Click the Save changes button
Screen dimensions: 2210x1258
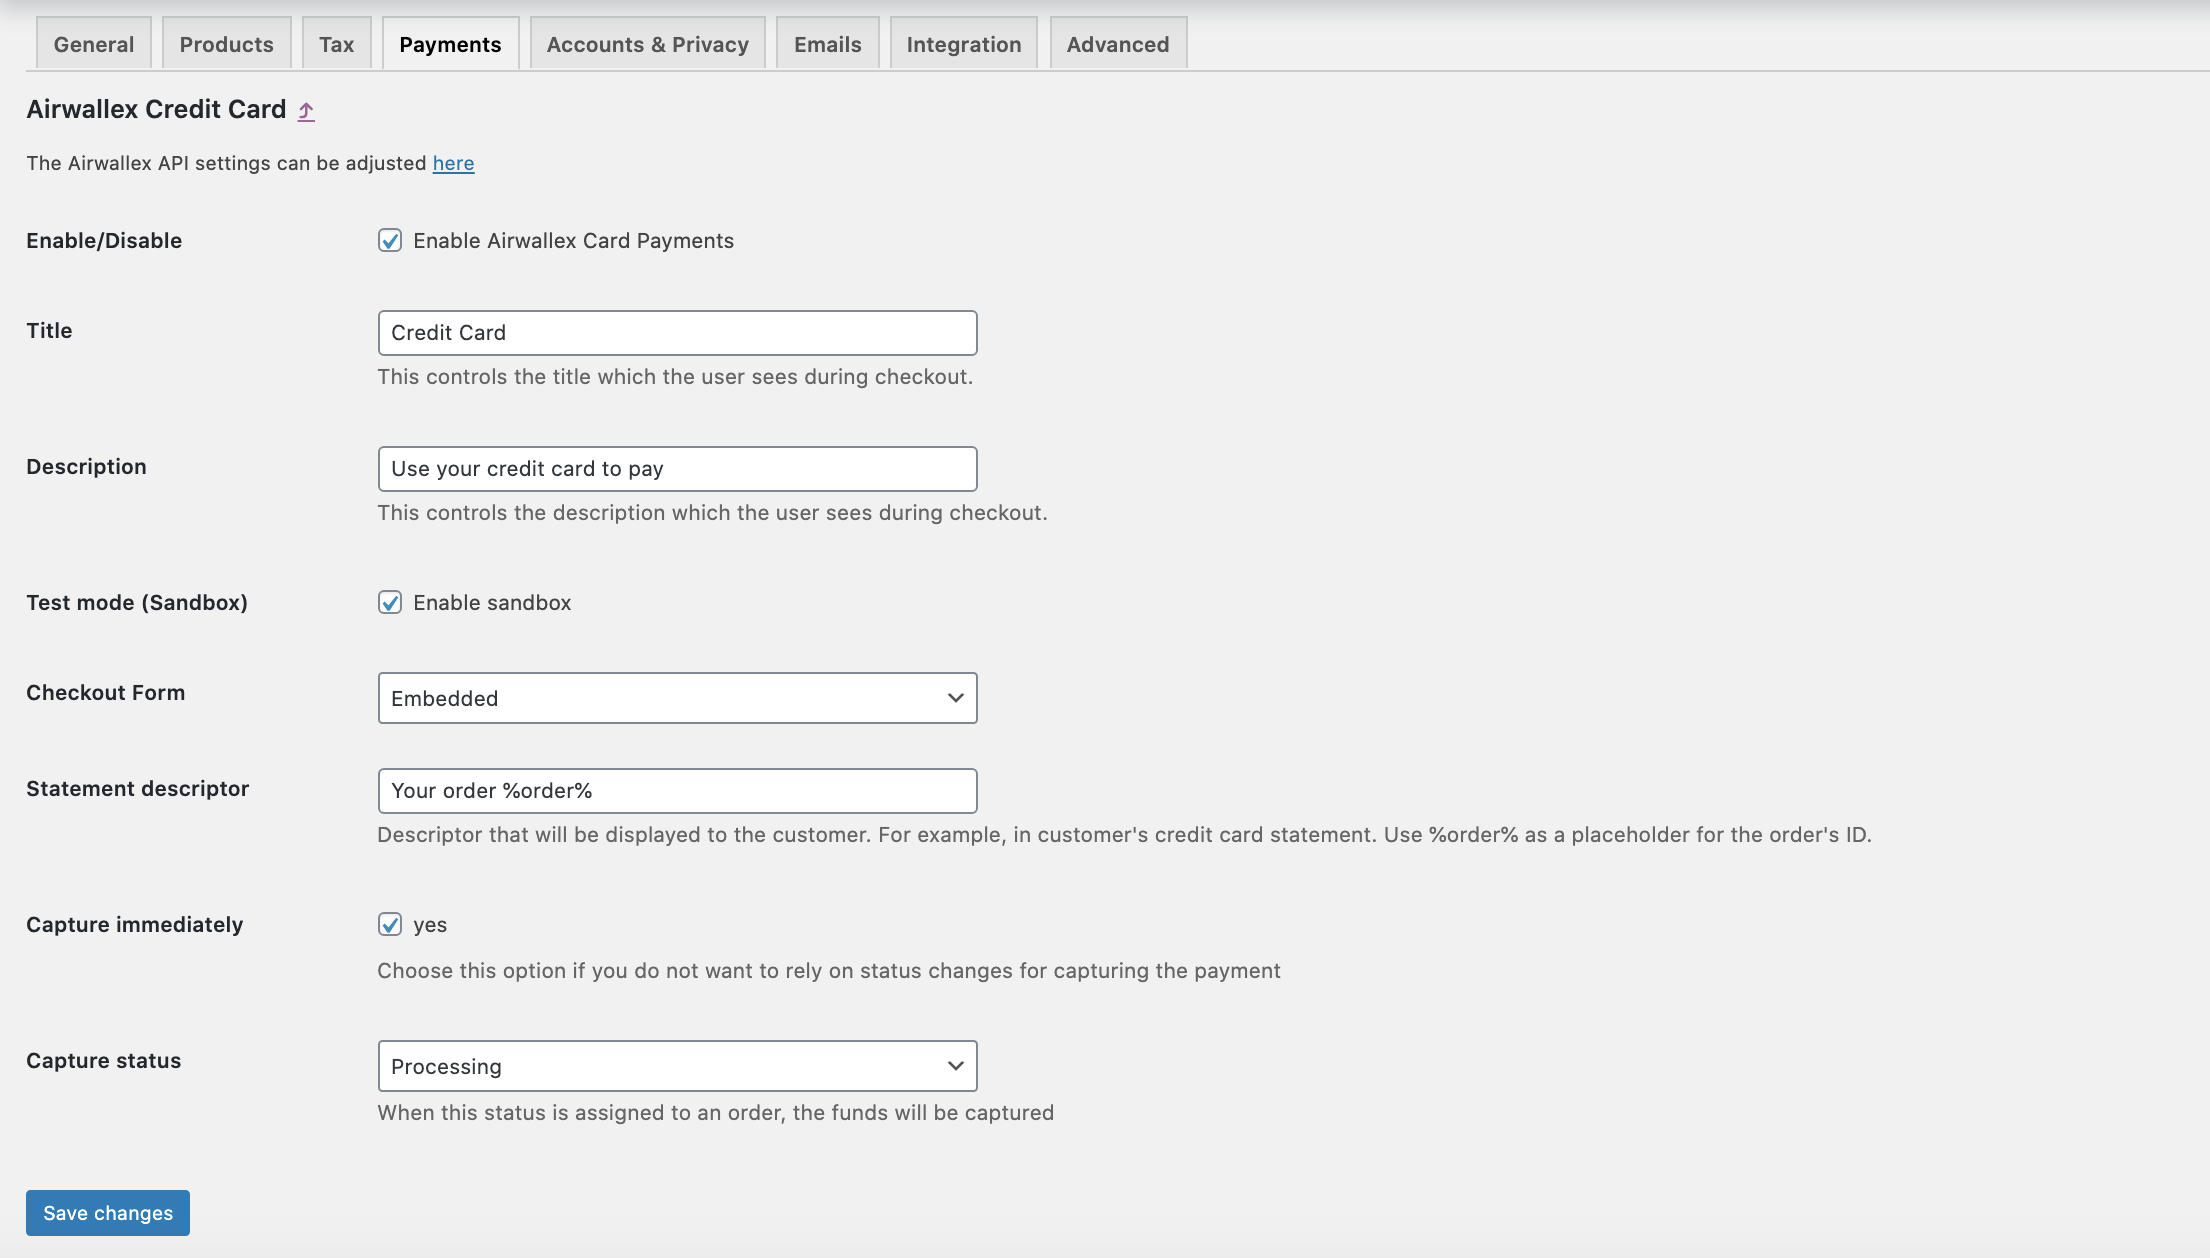pos(107,1212)
